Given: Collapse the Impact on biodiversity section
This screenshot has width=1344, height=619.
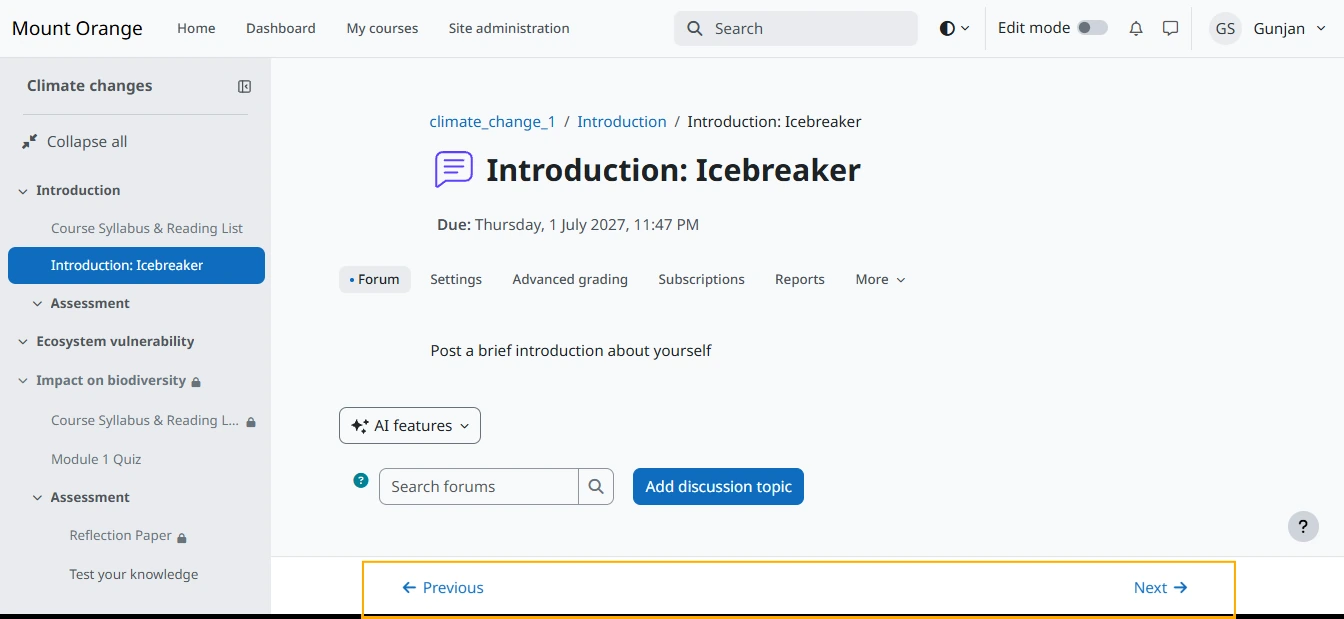Looking at the screenshot, I should click(22, 381).
